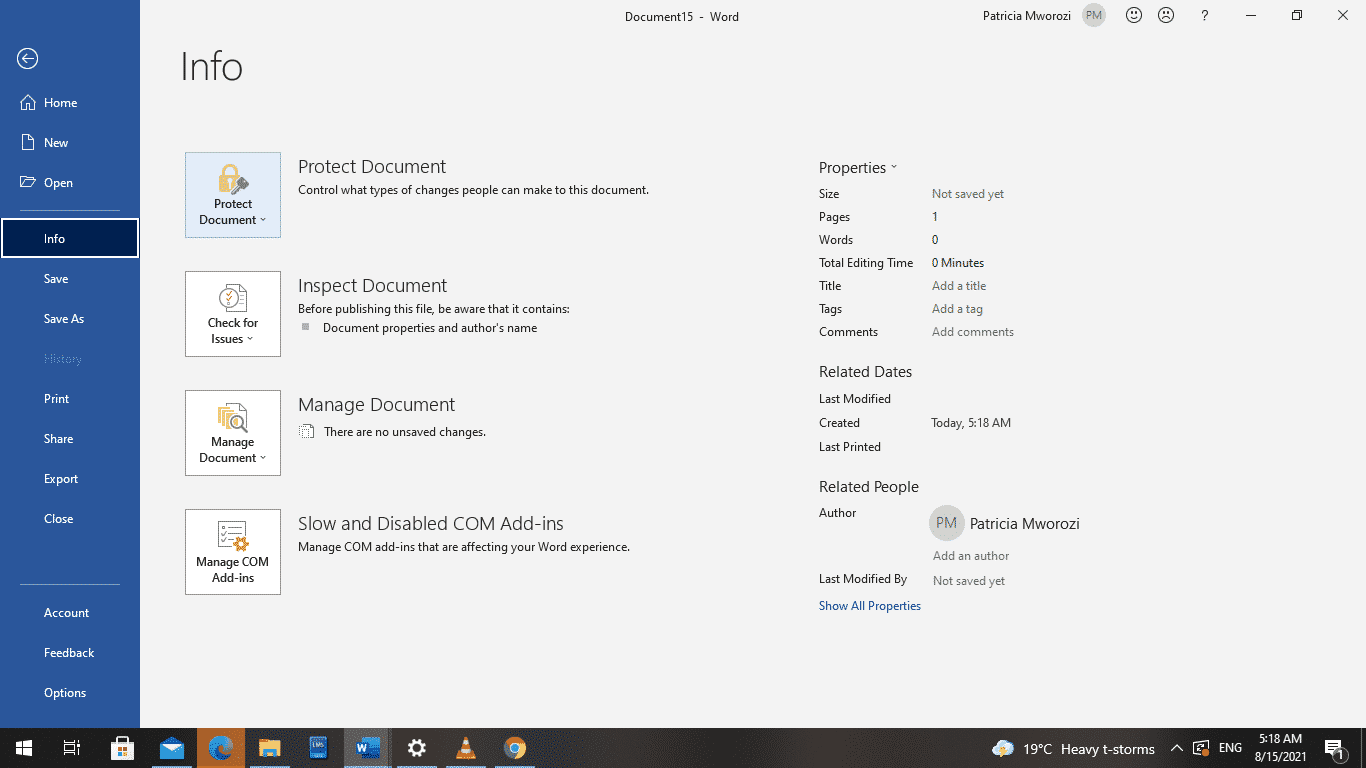Click Add a title in Properties
Image resolution: width=1366 pixels, height=768 pixels.
958,285
